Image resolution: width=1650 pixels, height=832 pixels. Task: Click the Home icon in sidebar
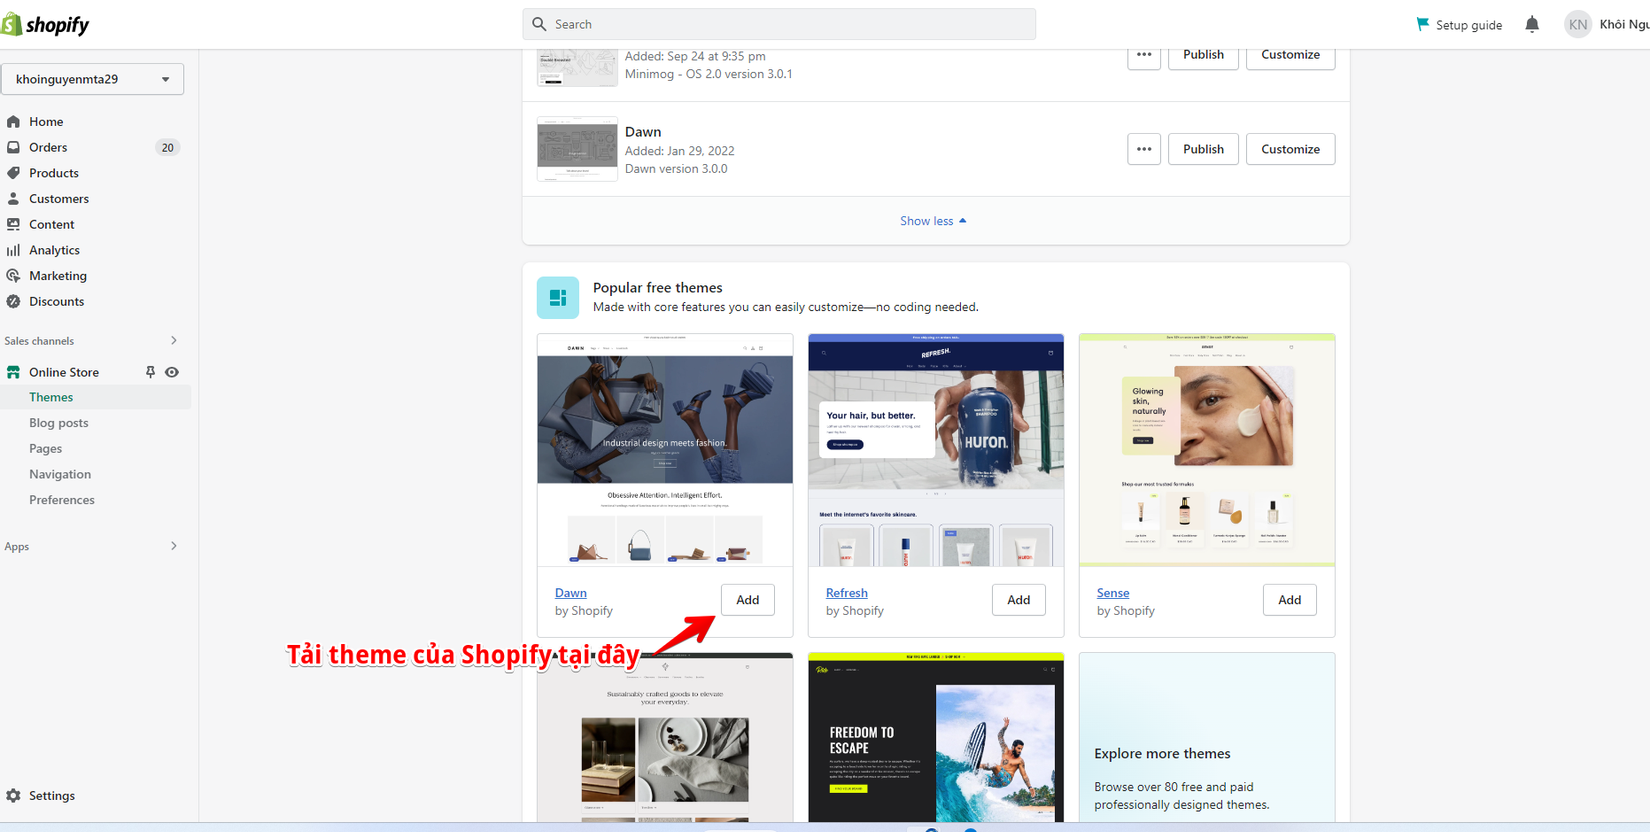(x=13, y=122)
